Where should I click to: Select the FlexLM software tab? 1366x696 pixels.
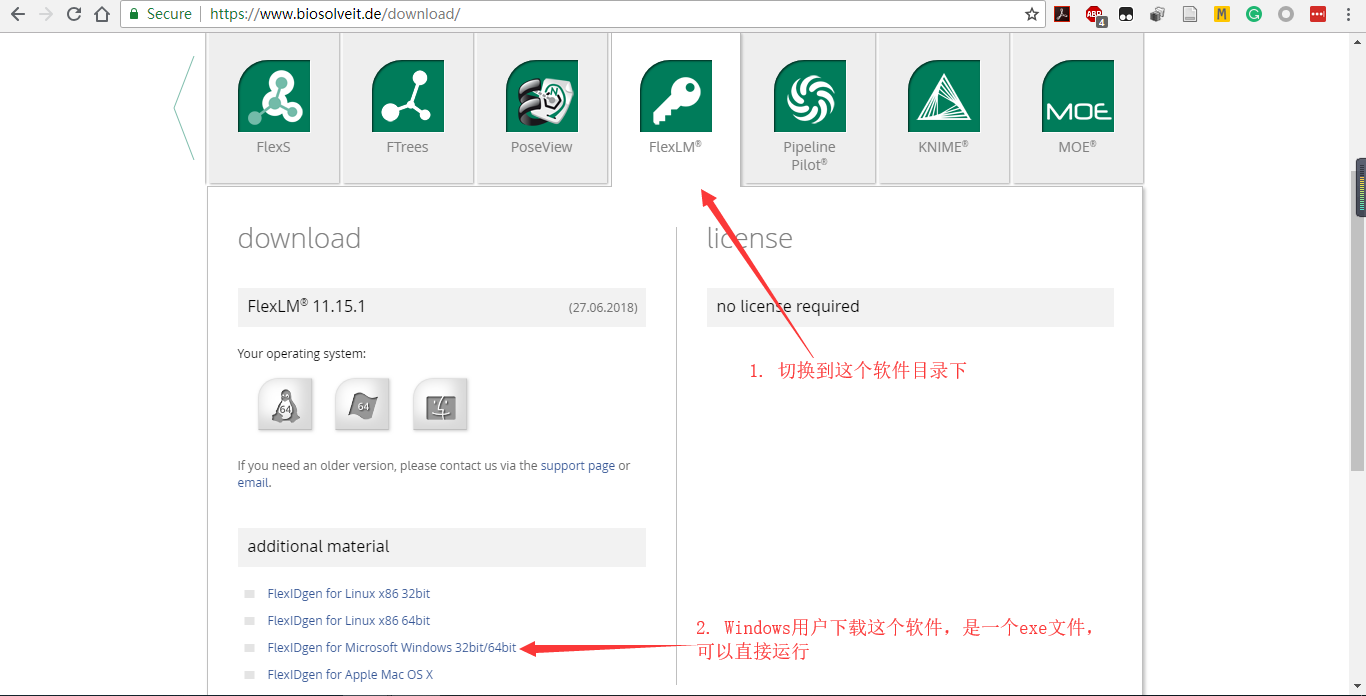tap(675, 108)
